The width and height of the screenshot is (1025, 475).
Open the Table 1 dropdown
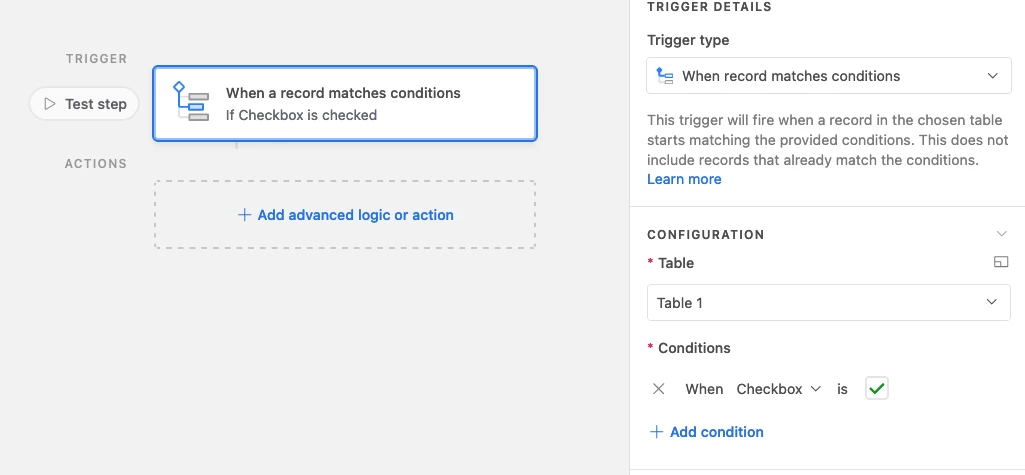click(x=828, y=303)
